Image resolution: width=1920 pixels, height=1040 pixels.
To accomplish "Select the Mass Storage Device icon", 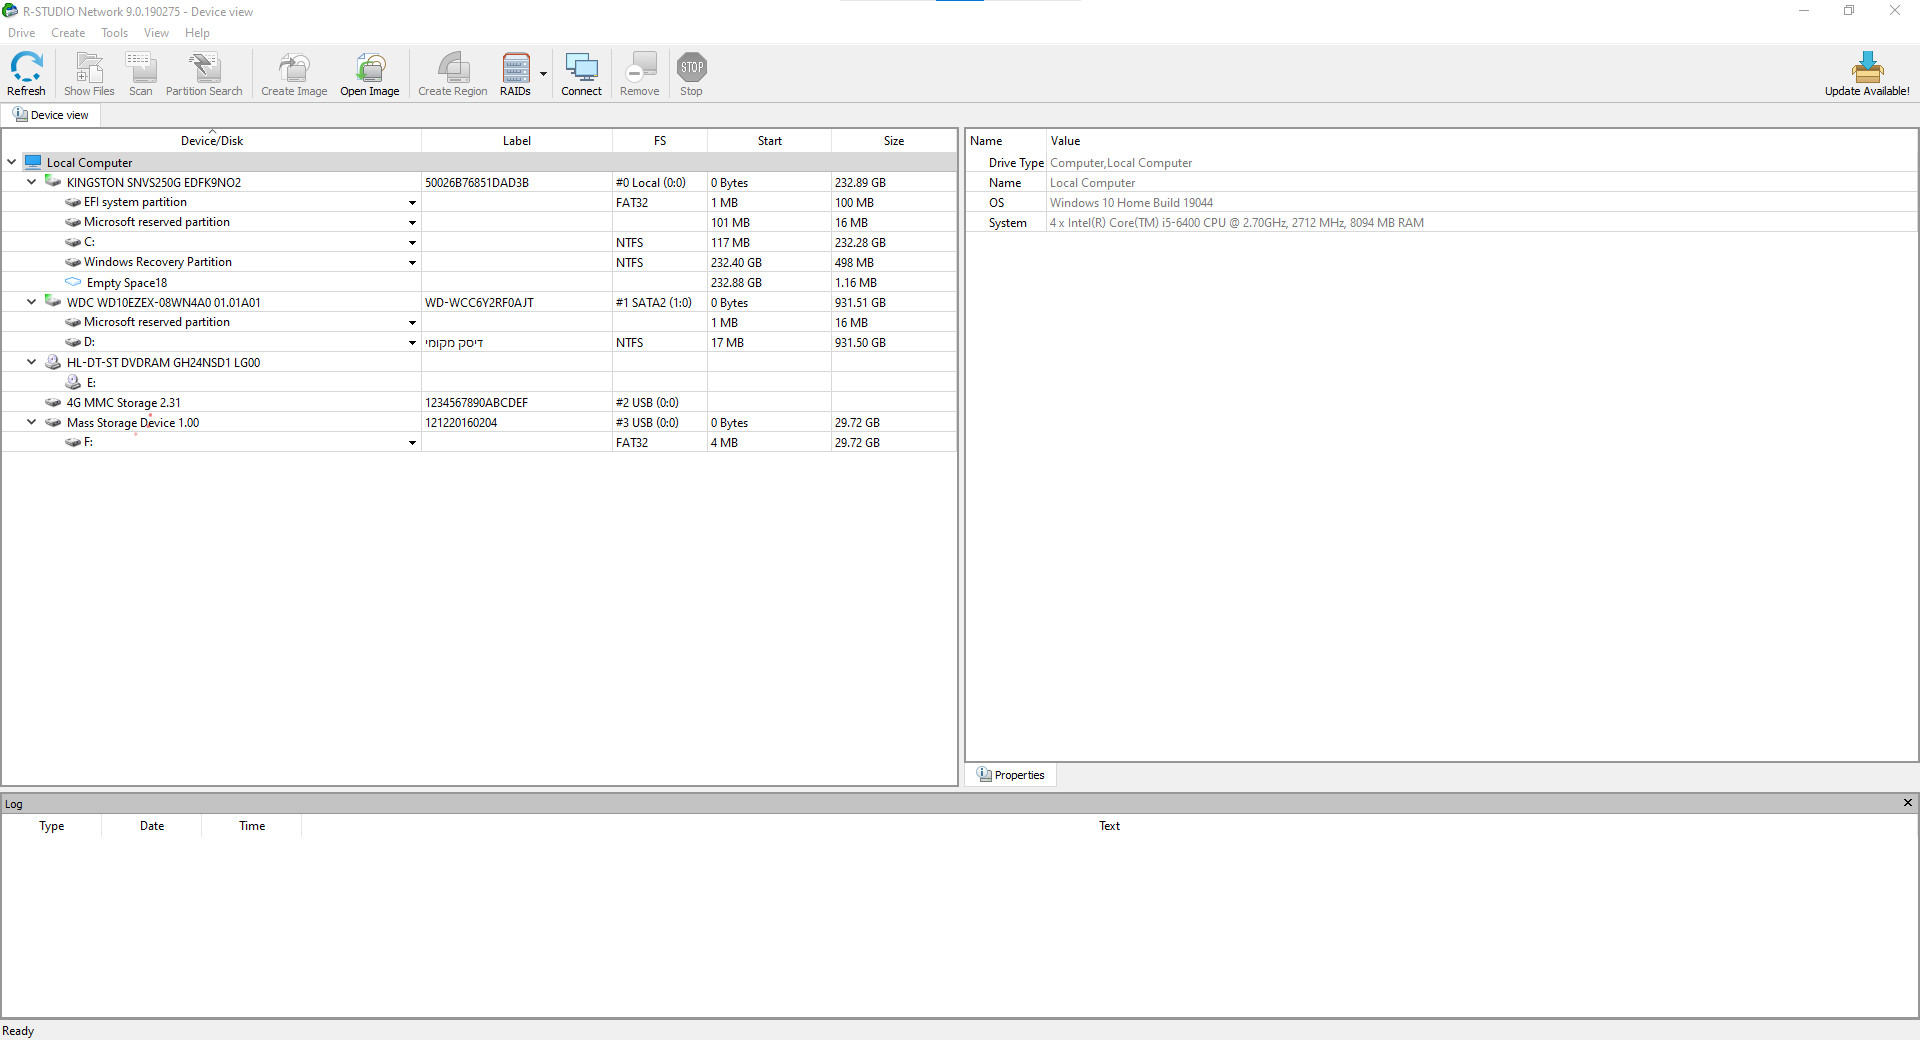I will (x=53, y=422).
